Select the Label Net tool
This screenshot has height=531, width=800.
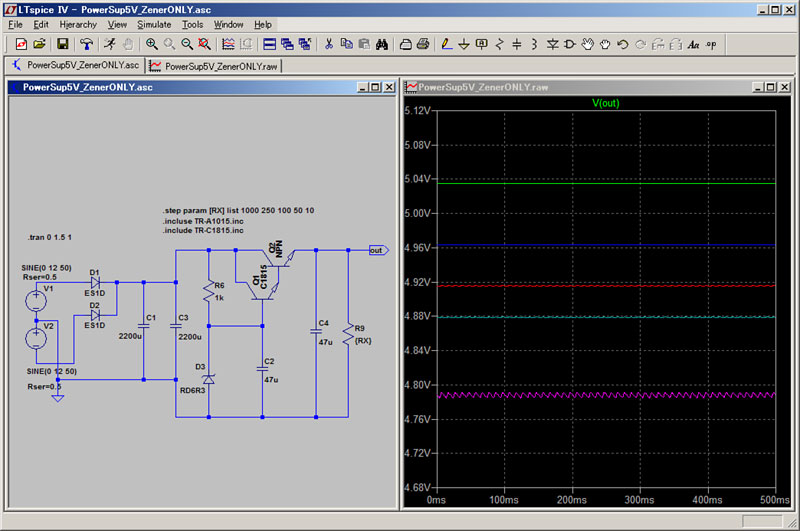[482, 44]
